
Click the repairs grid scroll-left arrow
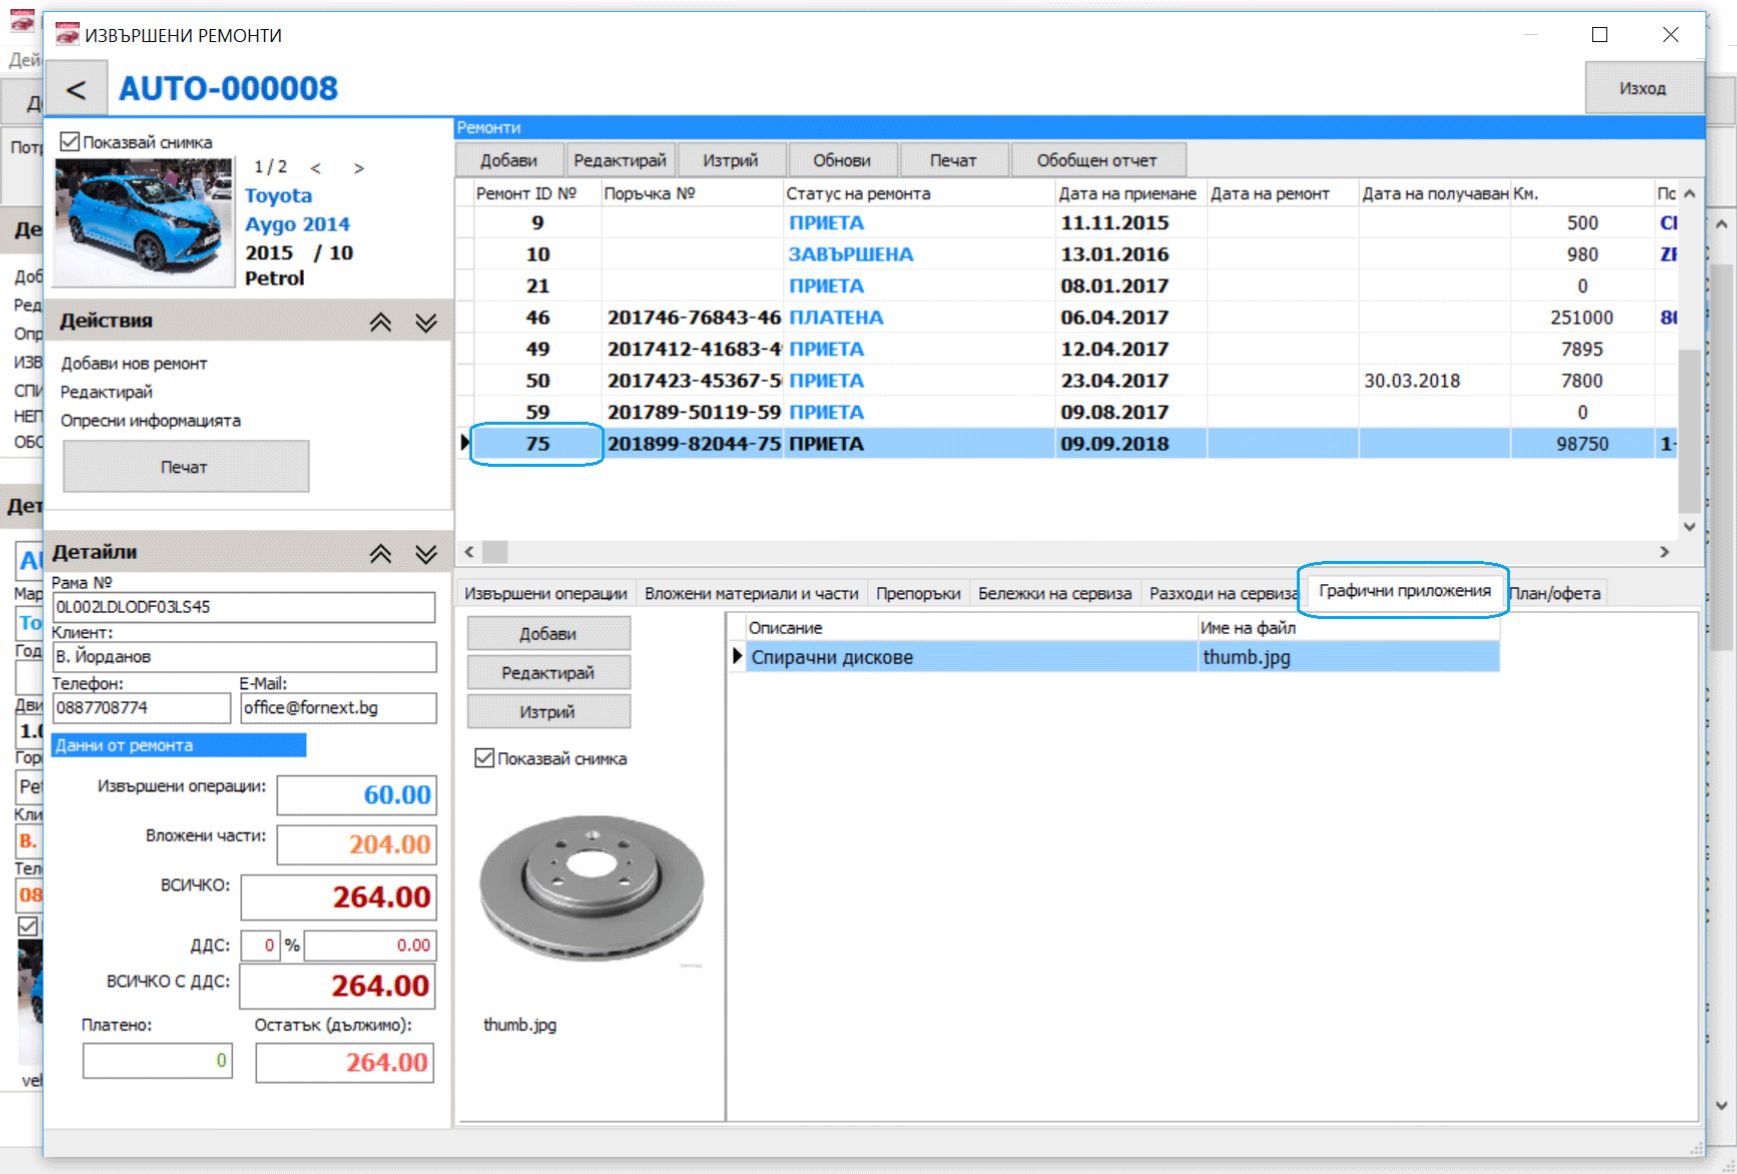[469, 551]
